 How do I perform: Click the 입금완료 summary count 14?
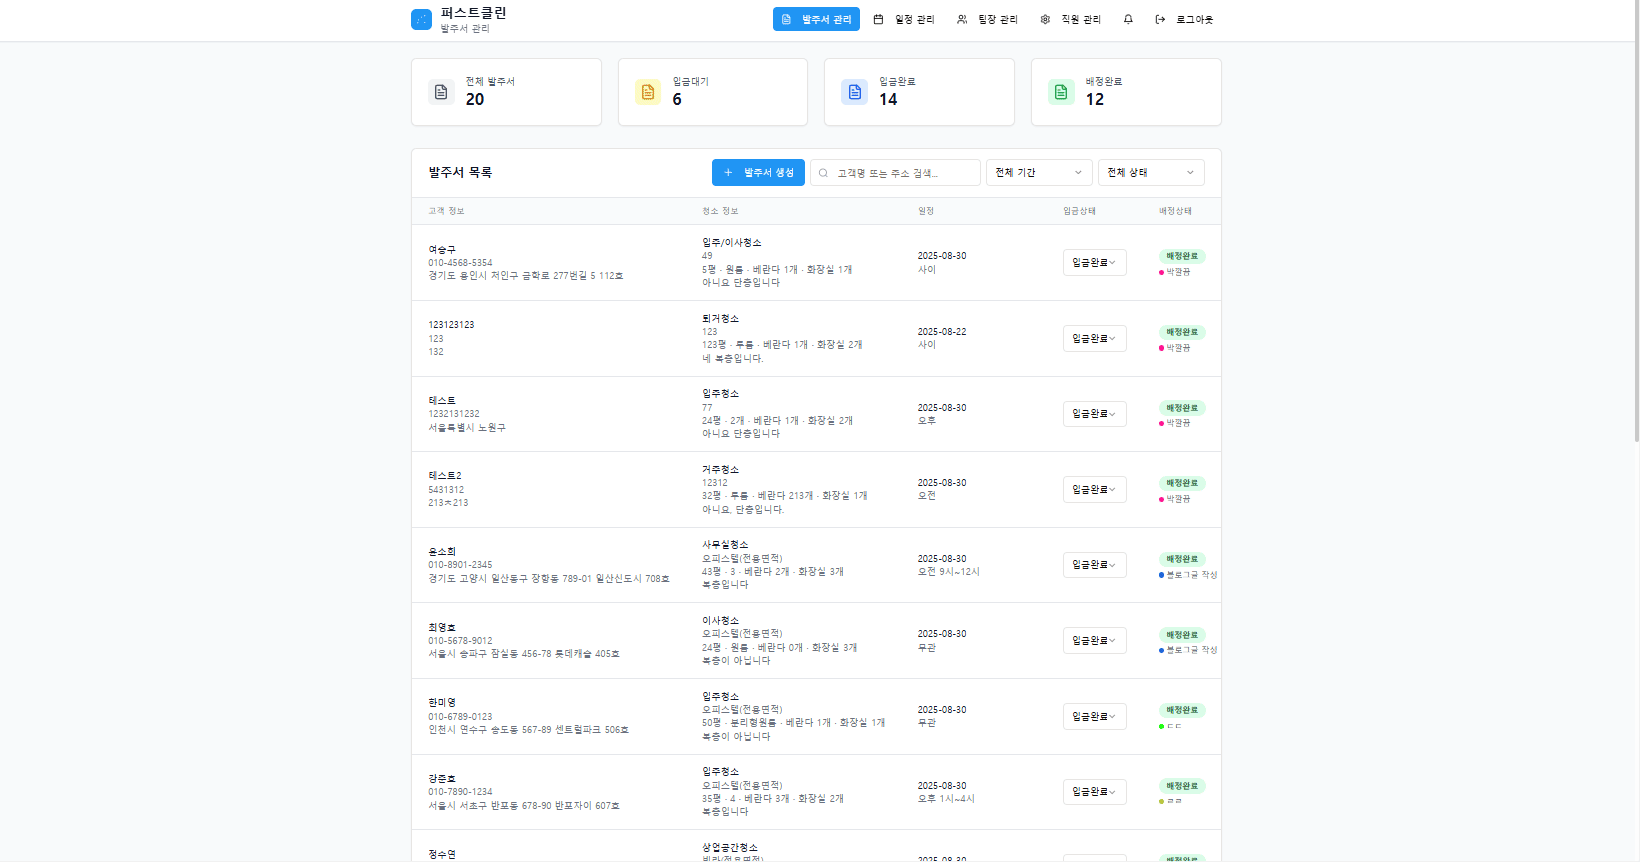tap(888, 100)
